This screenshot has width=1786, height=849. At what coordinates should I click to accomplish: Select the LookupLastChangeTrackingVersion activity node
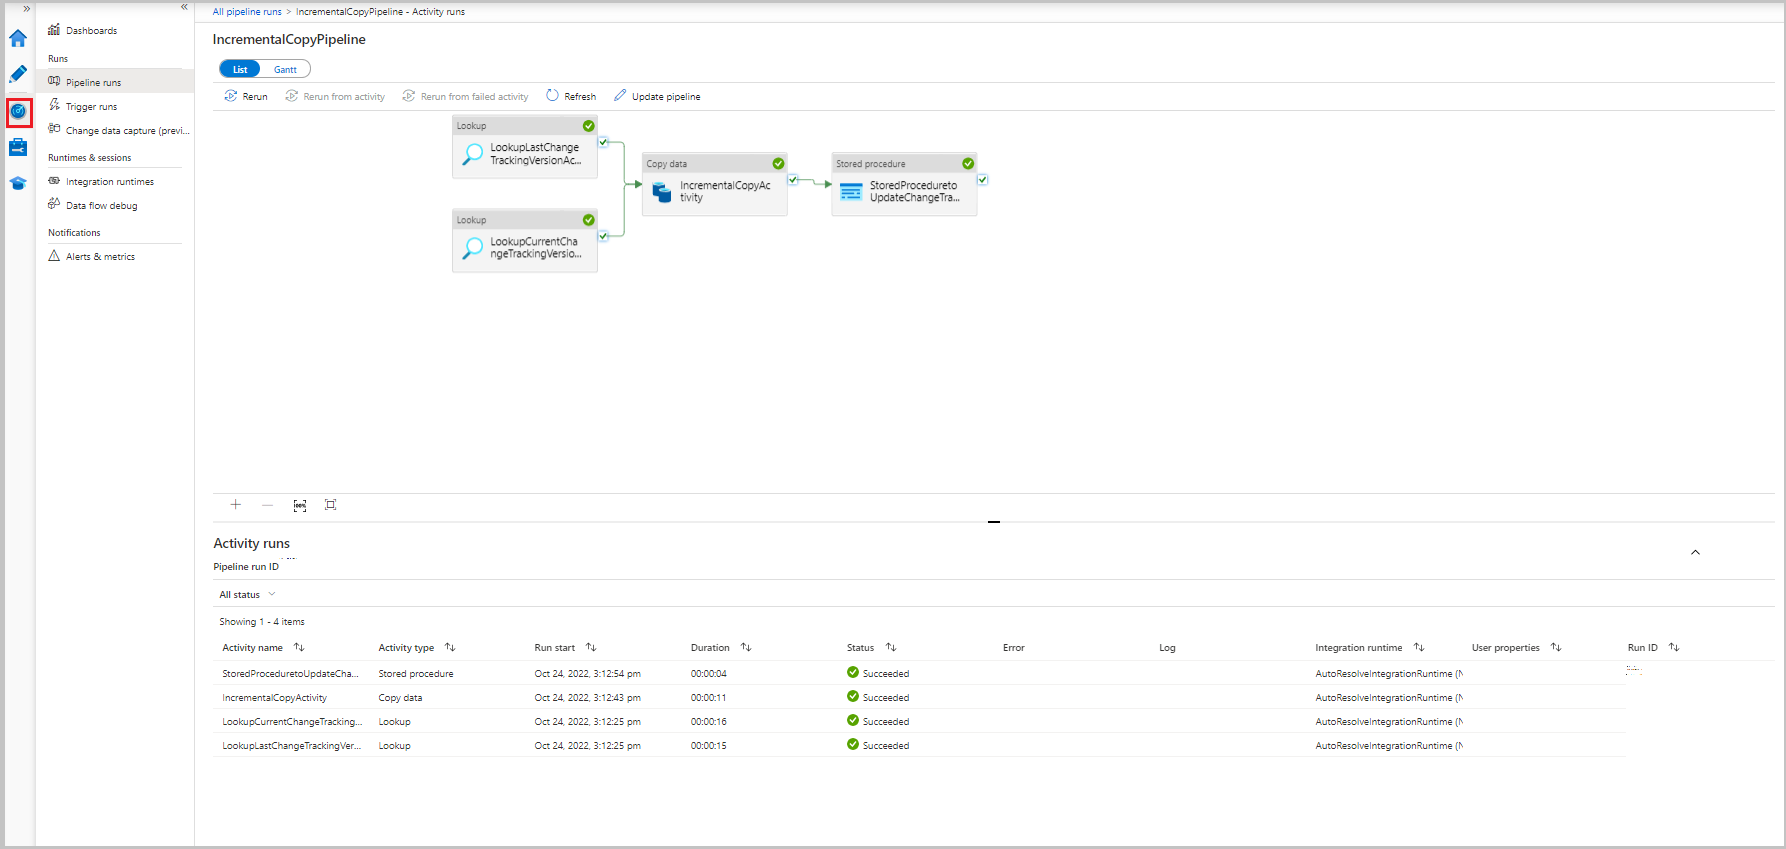pyautogui.click(x=525, y=148)
